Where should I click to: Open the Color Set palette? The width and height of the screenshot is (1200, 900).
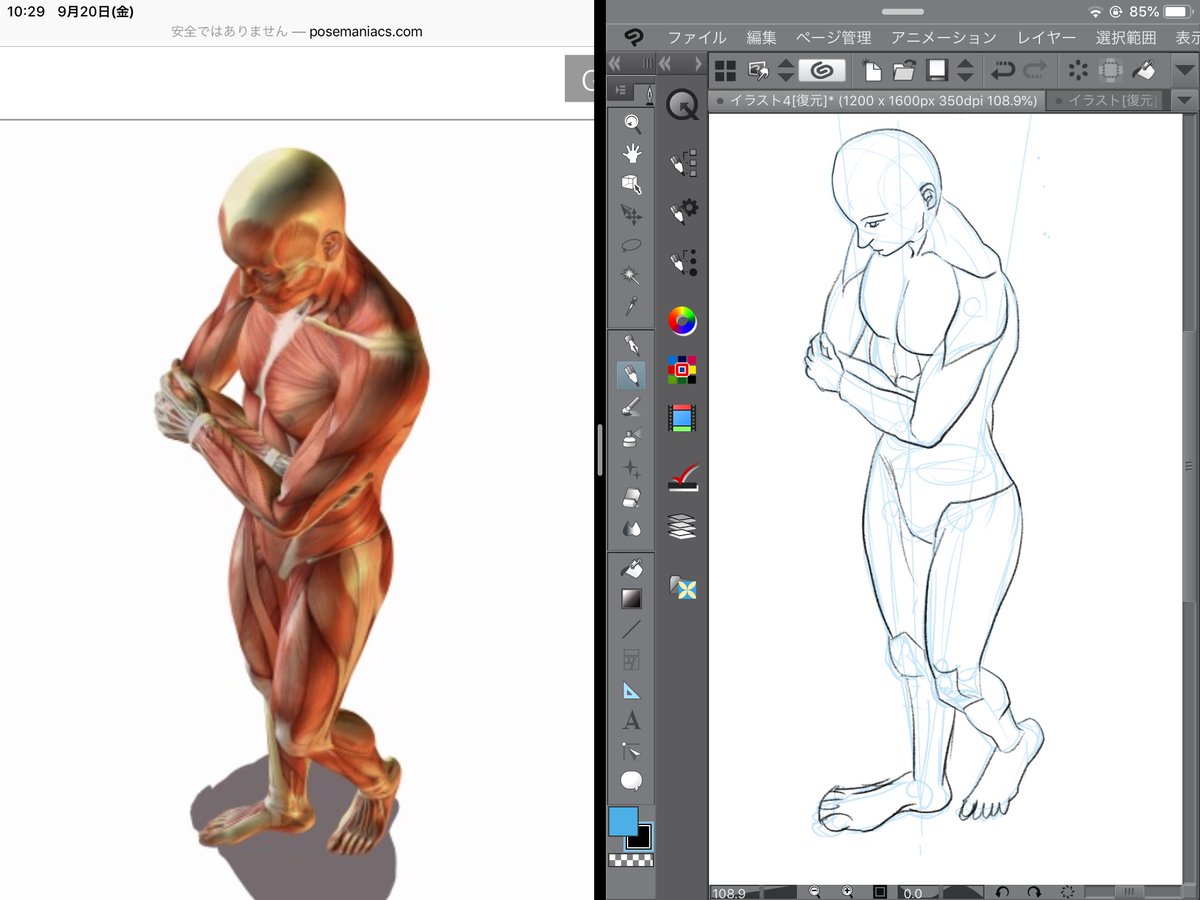pos(683,369)
